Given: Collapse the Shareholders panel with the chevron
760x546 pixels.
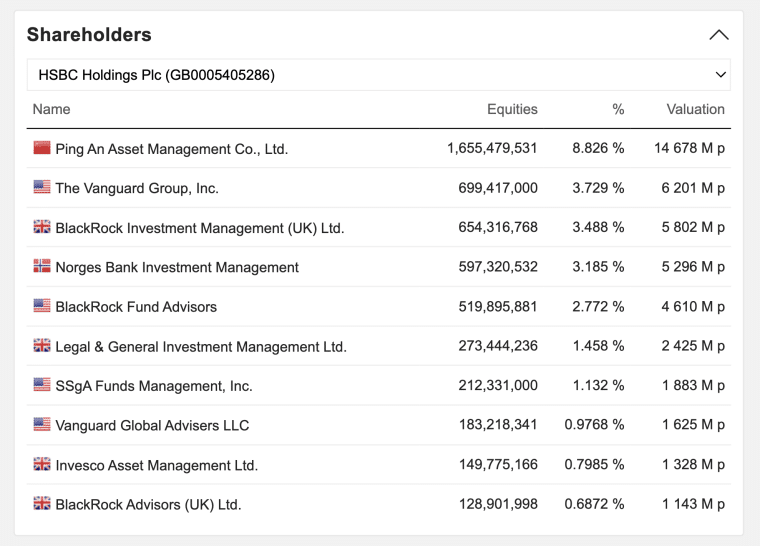Looking at the screenshot, I should pyautogui.click(x=719, y=35).
